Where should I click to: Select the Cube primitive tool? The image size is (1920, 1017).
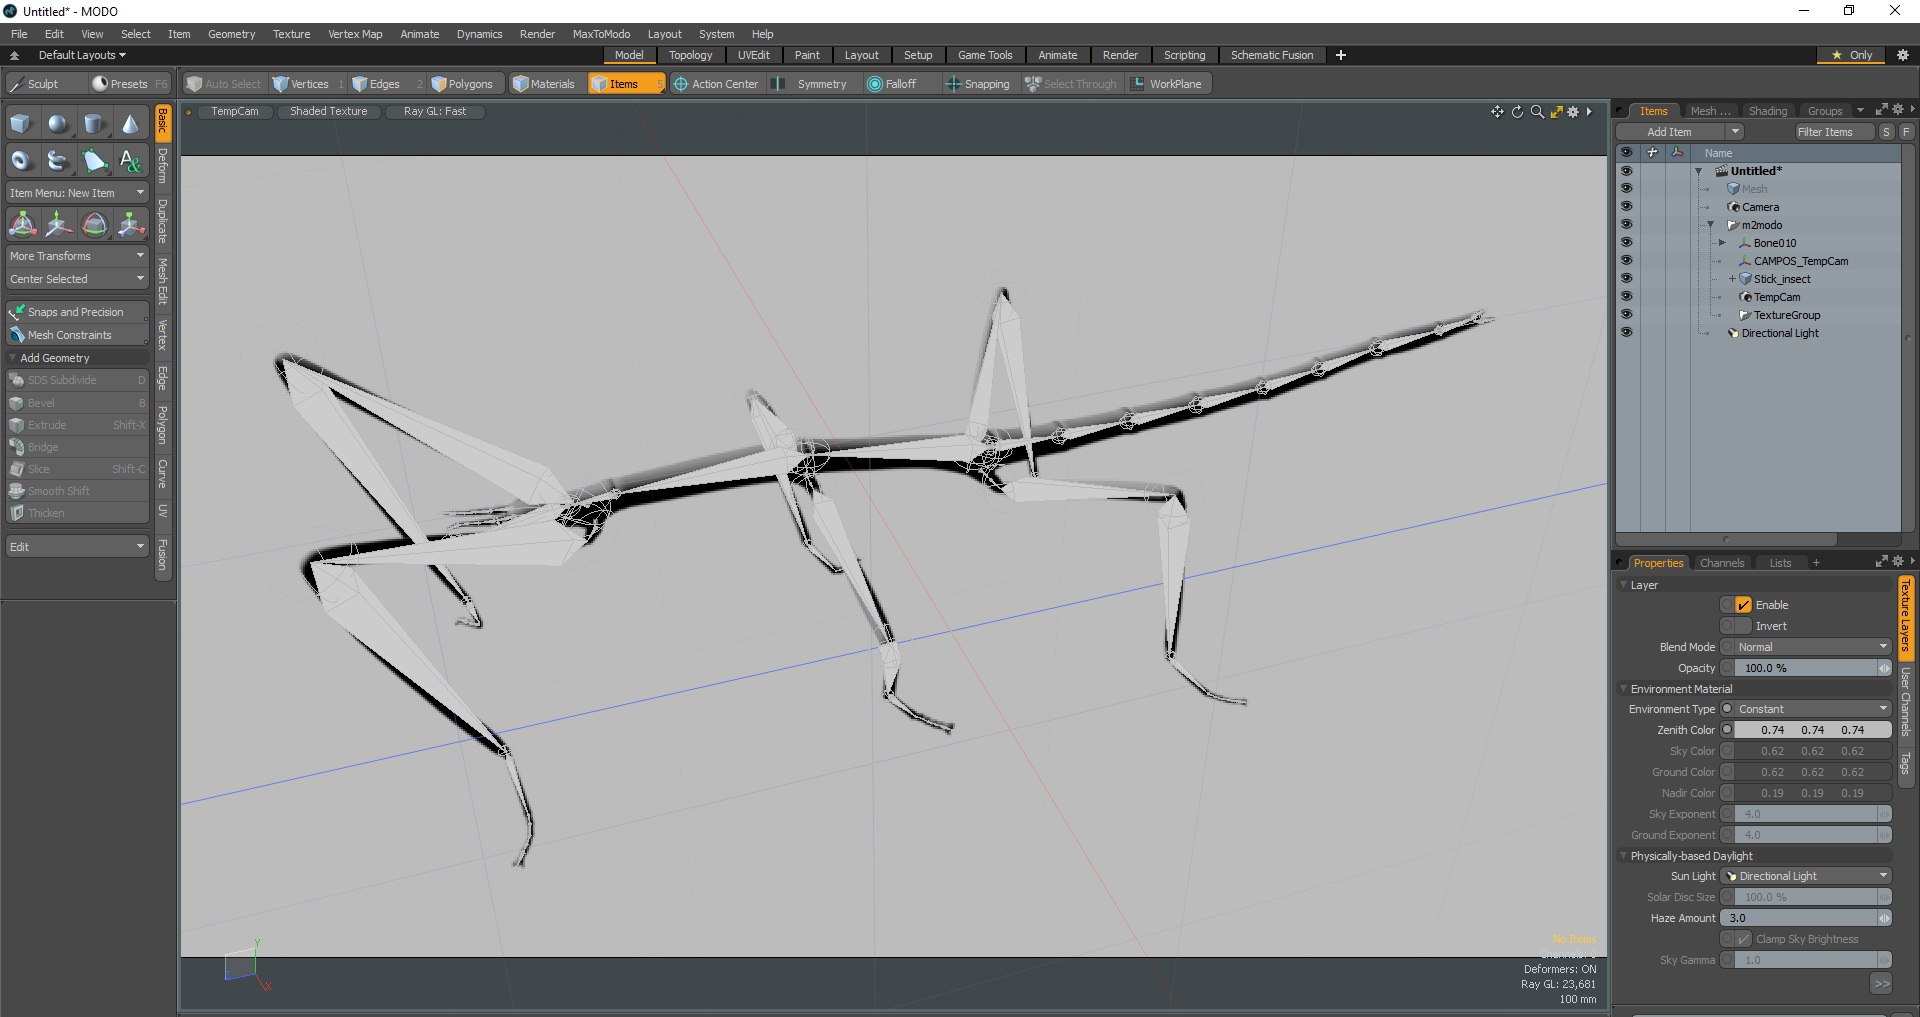coord(22,124)
